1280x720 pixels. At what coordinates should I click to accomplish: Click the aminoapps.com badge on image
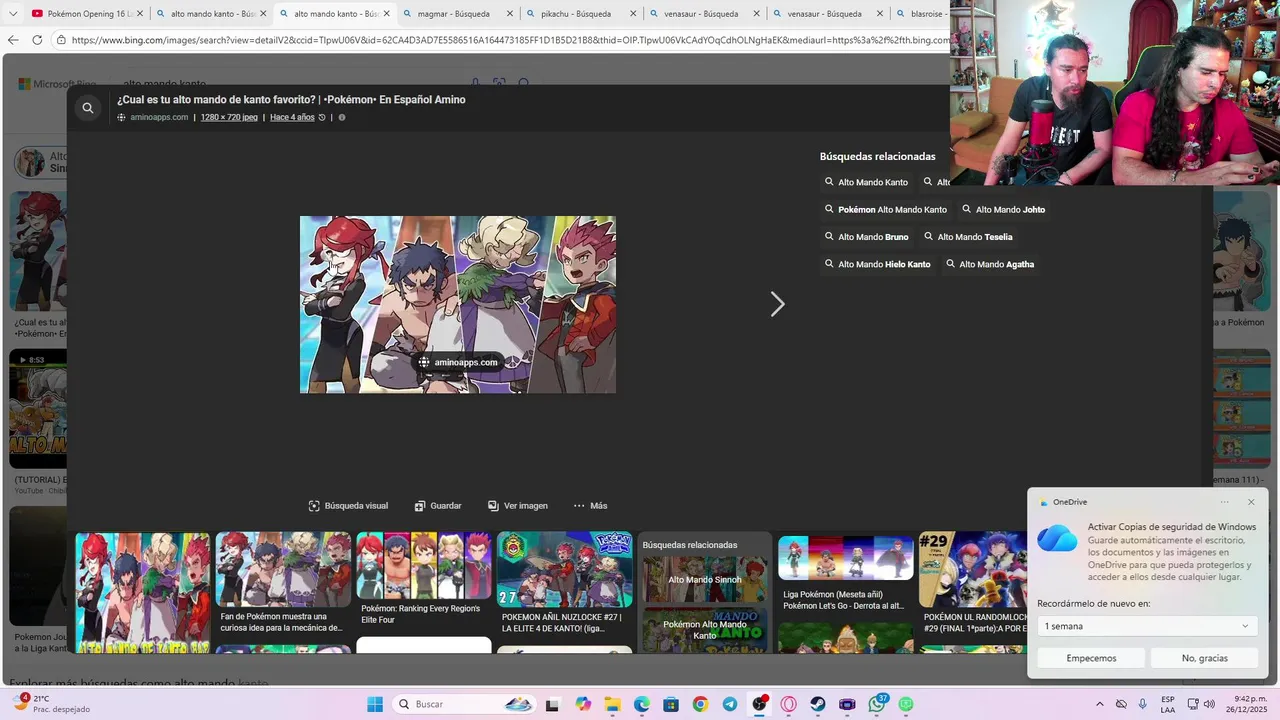point(458,363)
